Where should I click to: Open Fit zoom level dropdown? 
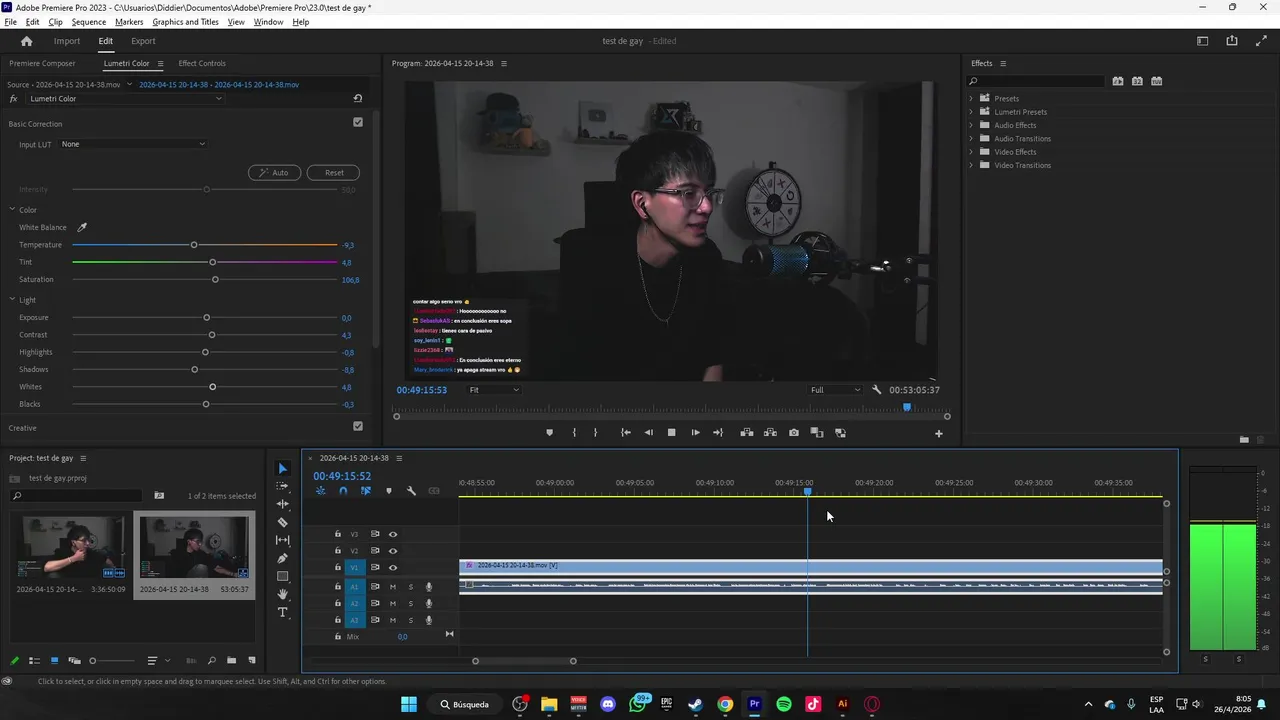pos(494,390)
